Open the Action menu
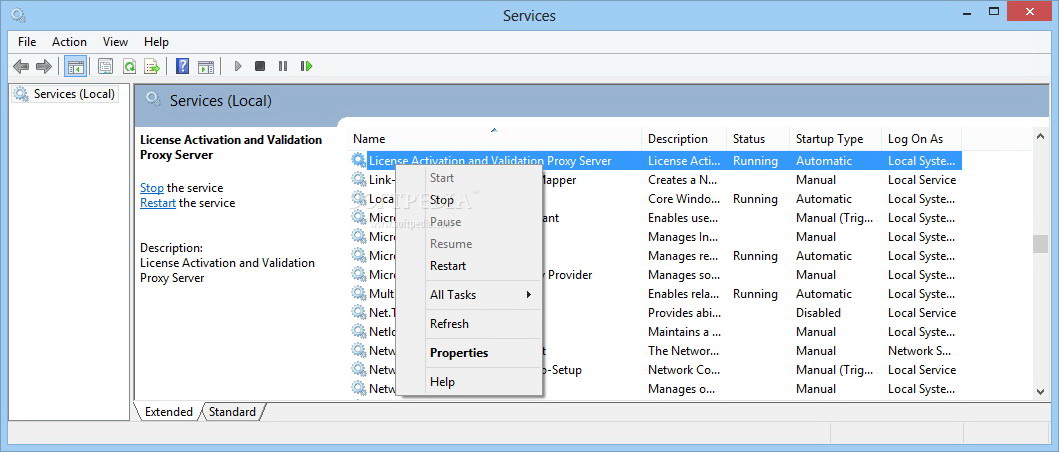The image size is (1059, 452). click(x=69, y=42)
